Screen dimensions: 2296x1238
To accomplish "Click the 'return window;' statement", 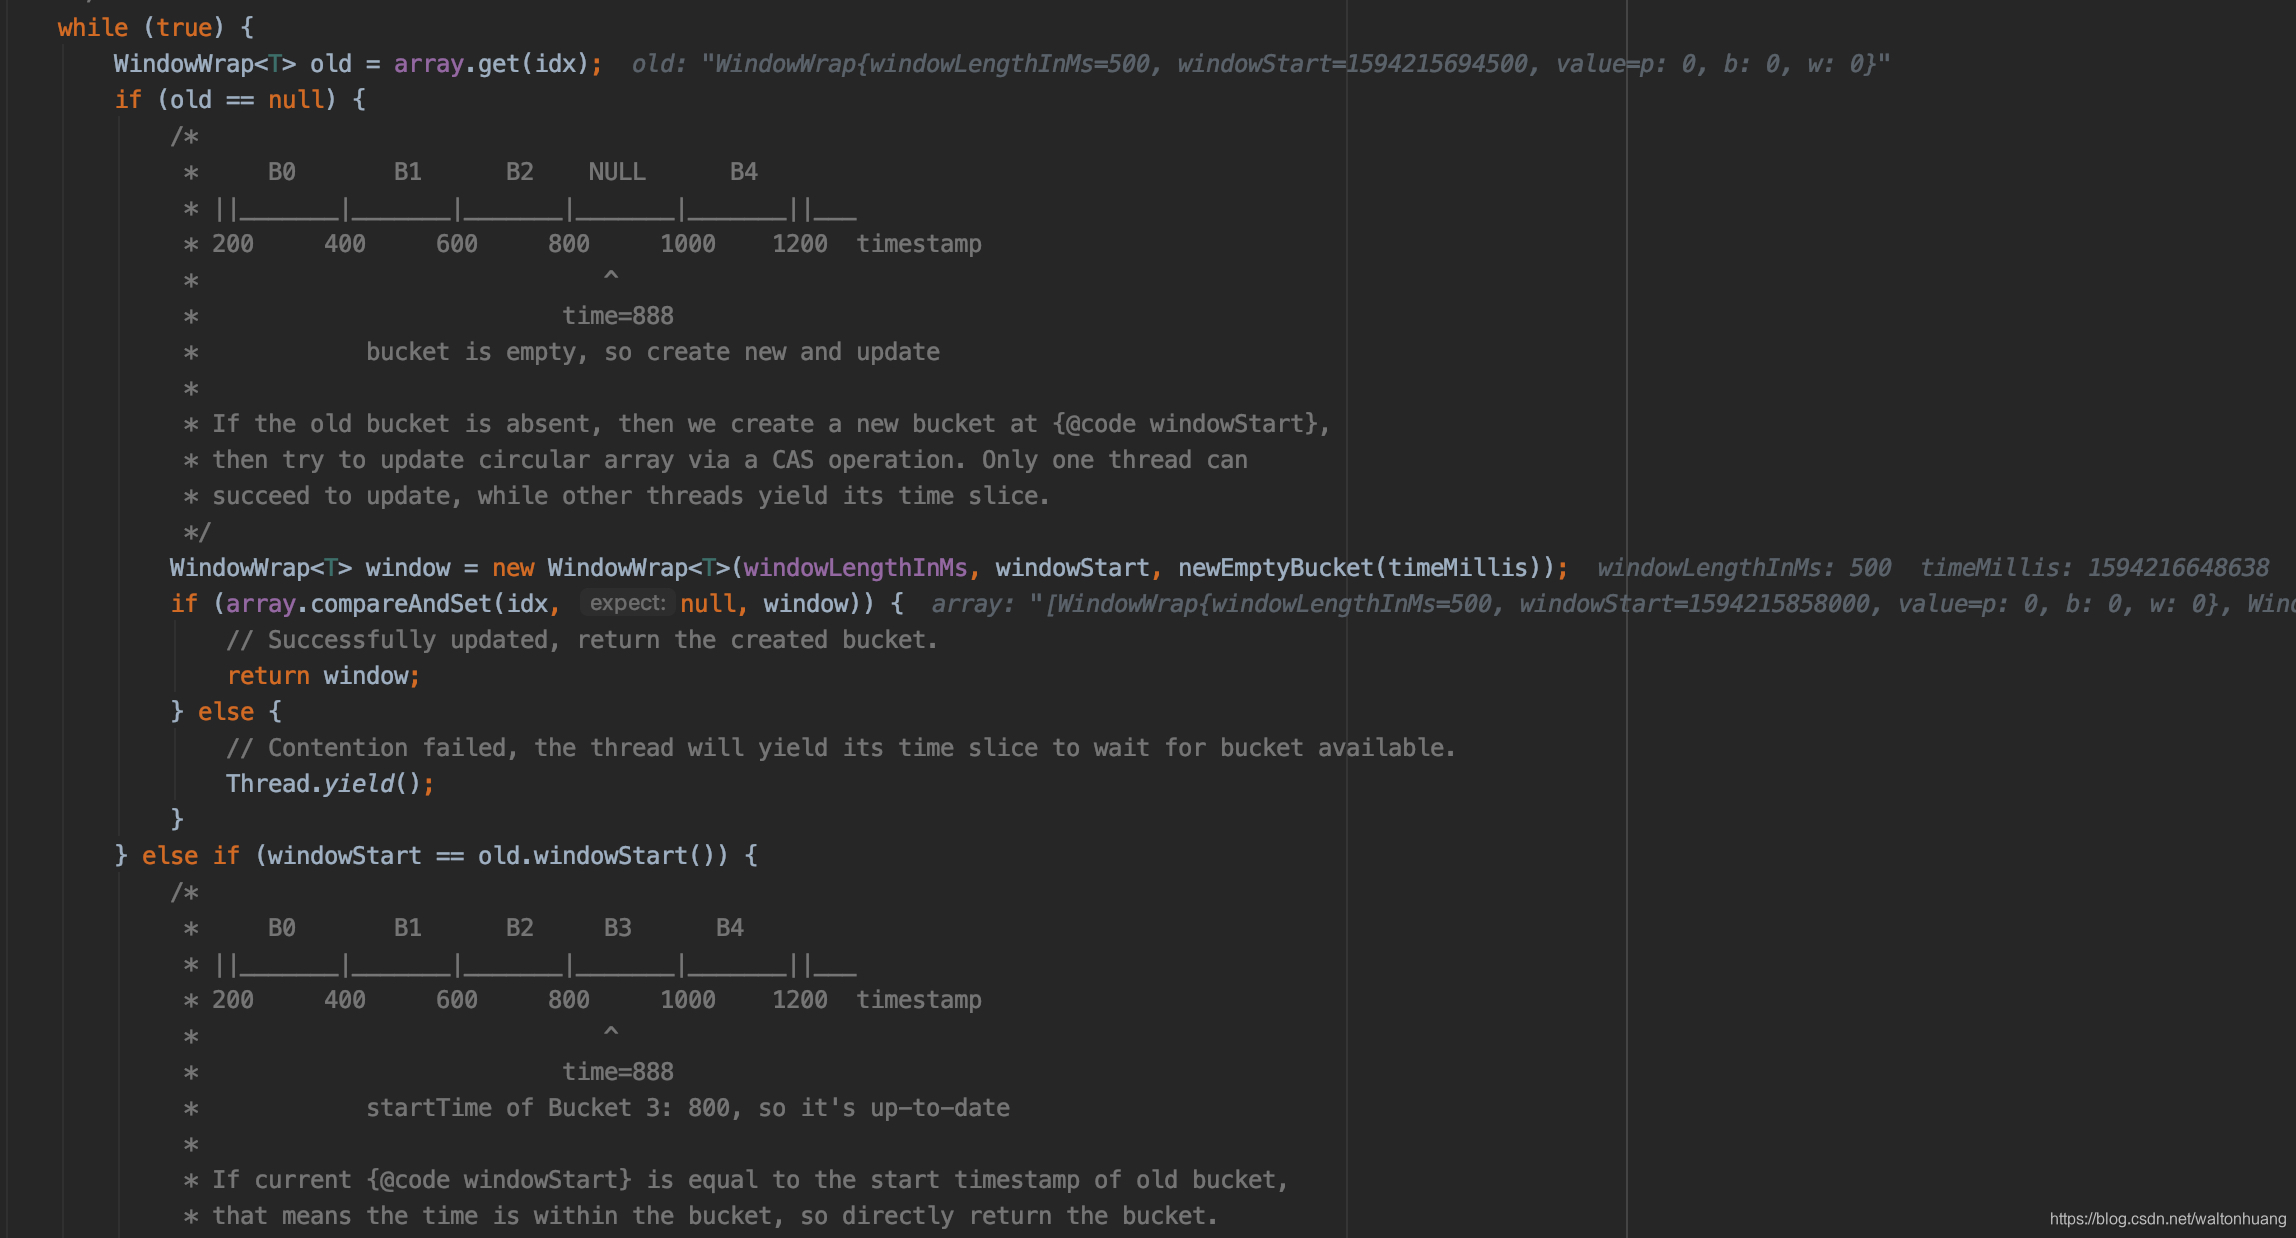I will click(x=323, y=676).
